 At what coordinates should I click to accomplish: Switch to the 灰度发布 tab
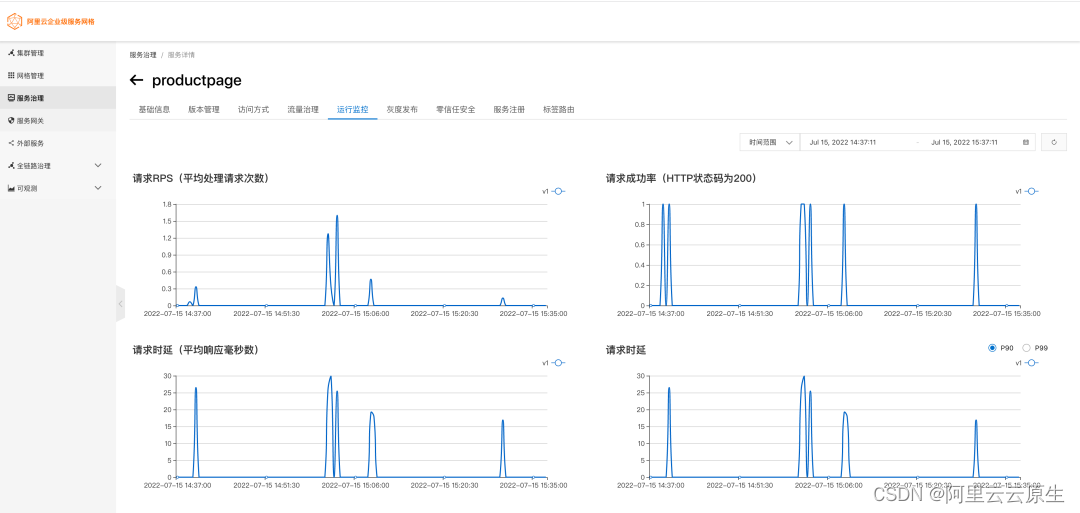pos(402,109)
